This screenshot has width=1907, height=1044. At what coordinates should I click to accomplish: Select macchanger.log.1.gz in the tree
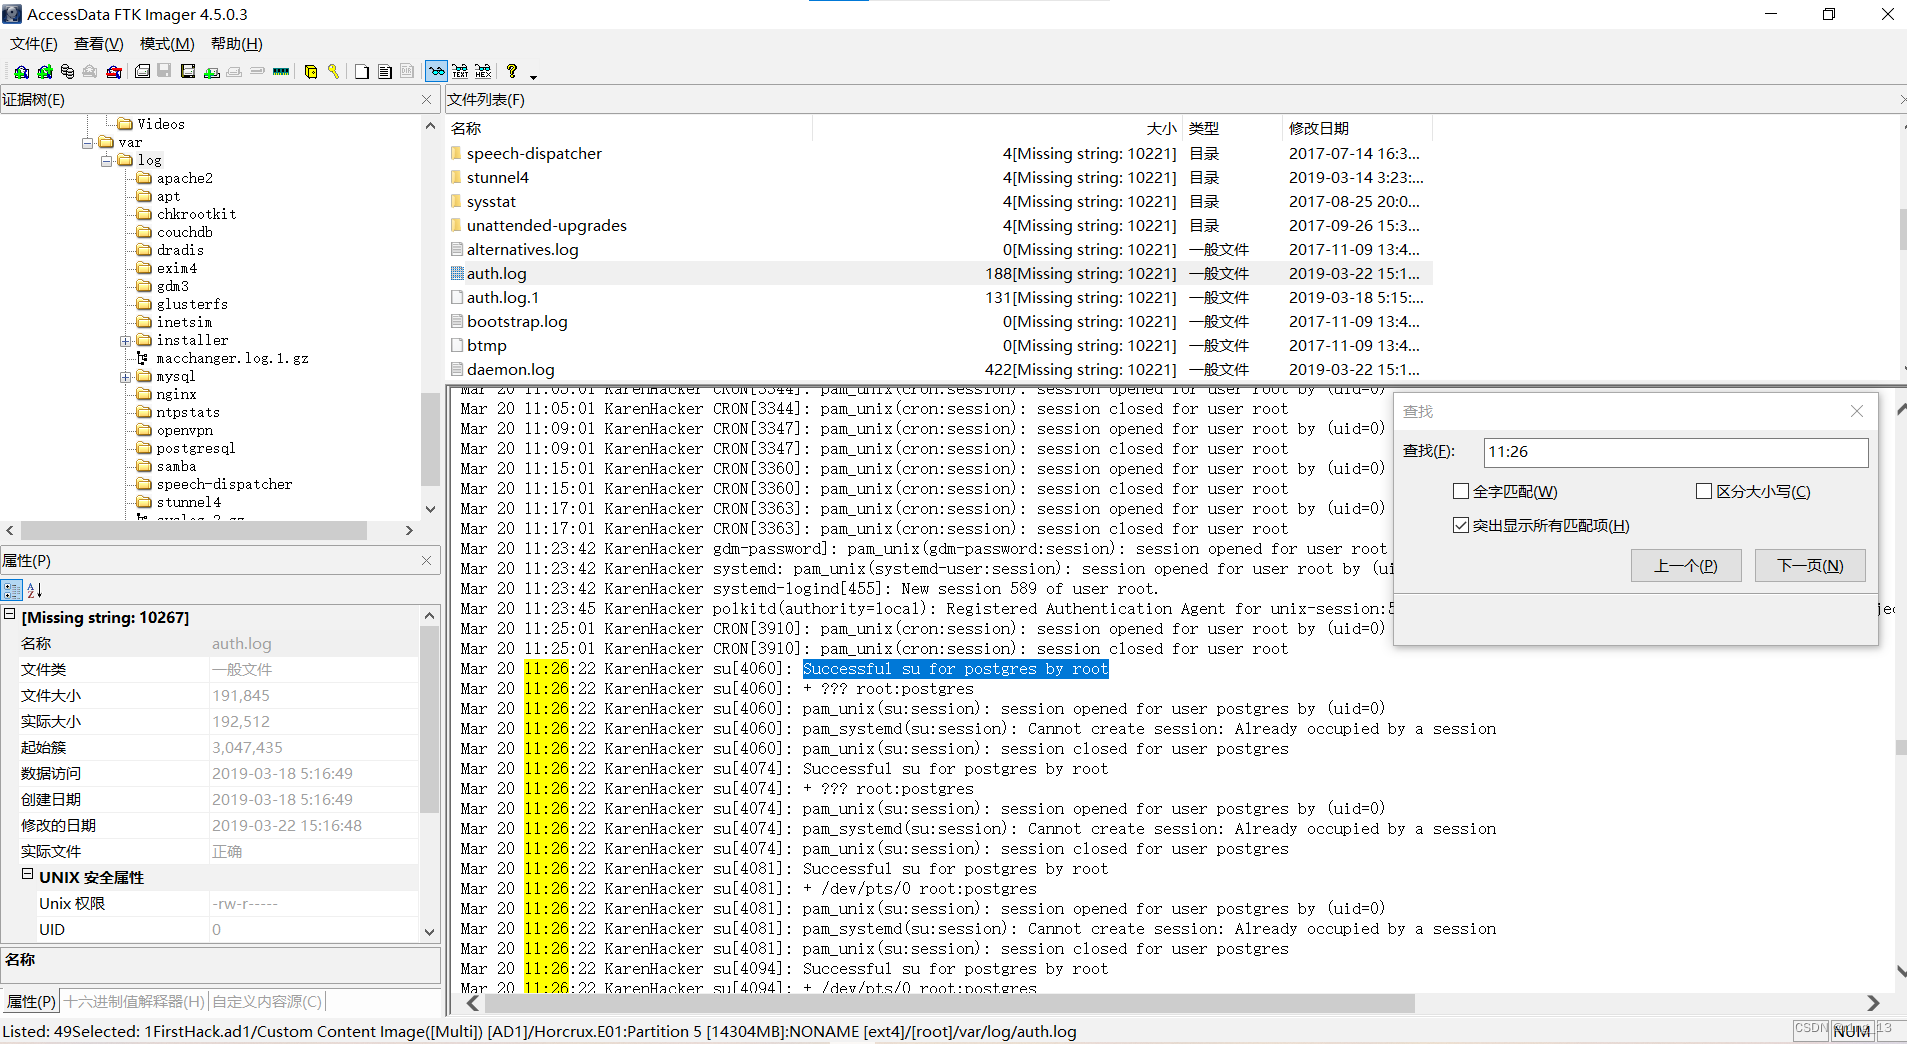[x=232, y=359]
